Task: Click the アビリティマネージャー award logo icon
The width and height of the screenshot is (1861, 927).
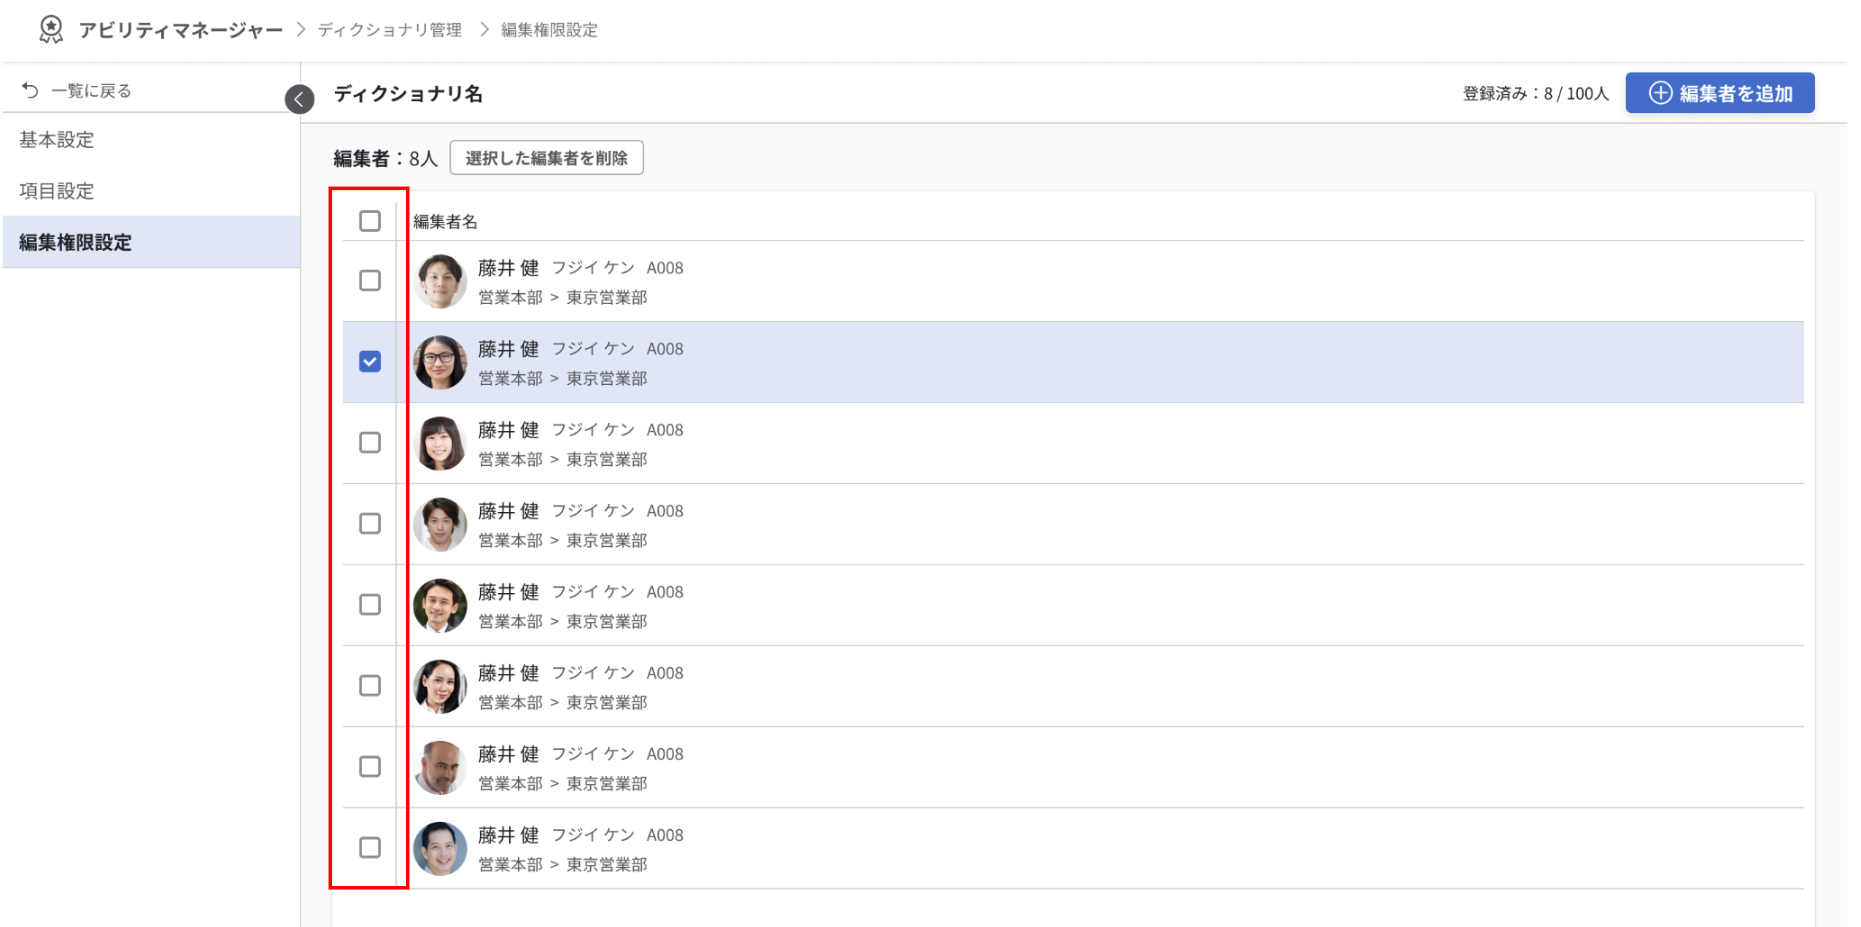Action: click(48, 29)
